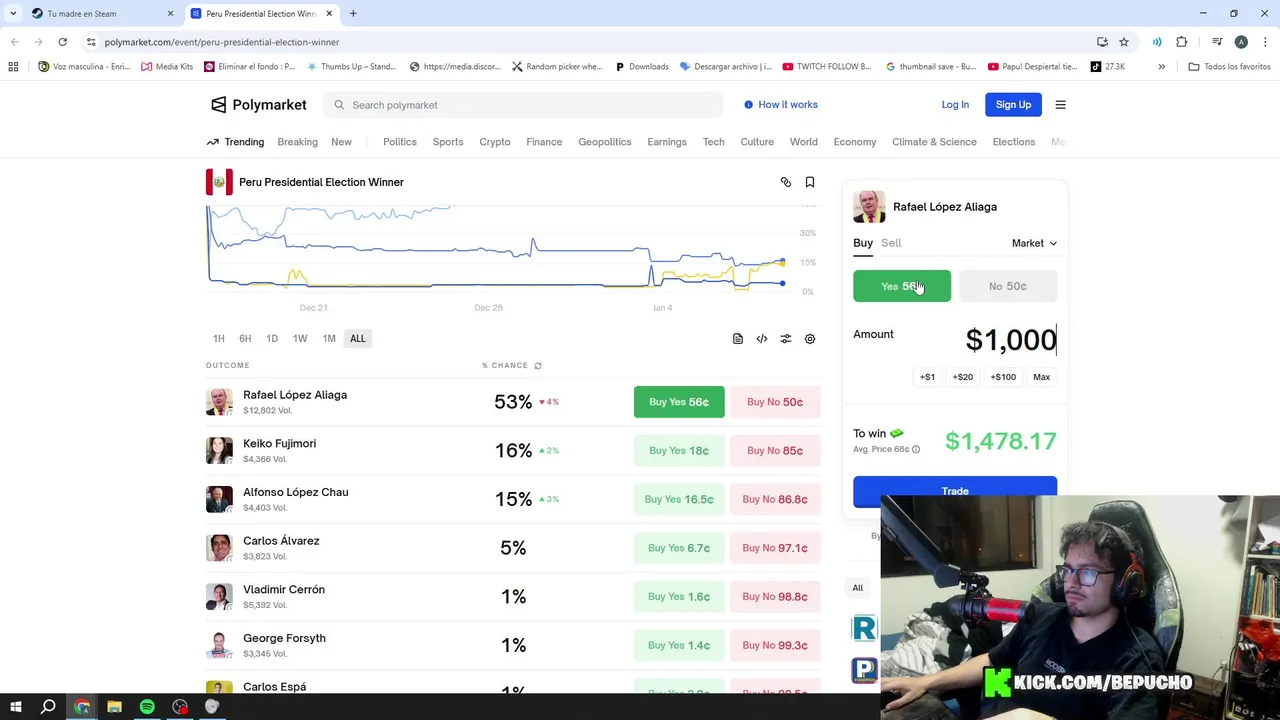Screen dimensions: 1280x720
Task: Open the Sports category
Action: [448, 142]
